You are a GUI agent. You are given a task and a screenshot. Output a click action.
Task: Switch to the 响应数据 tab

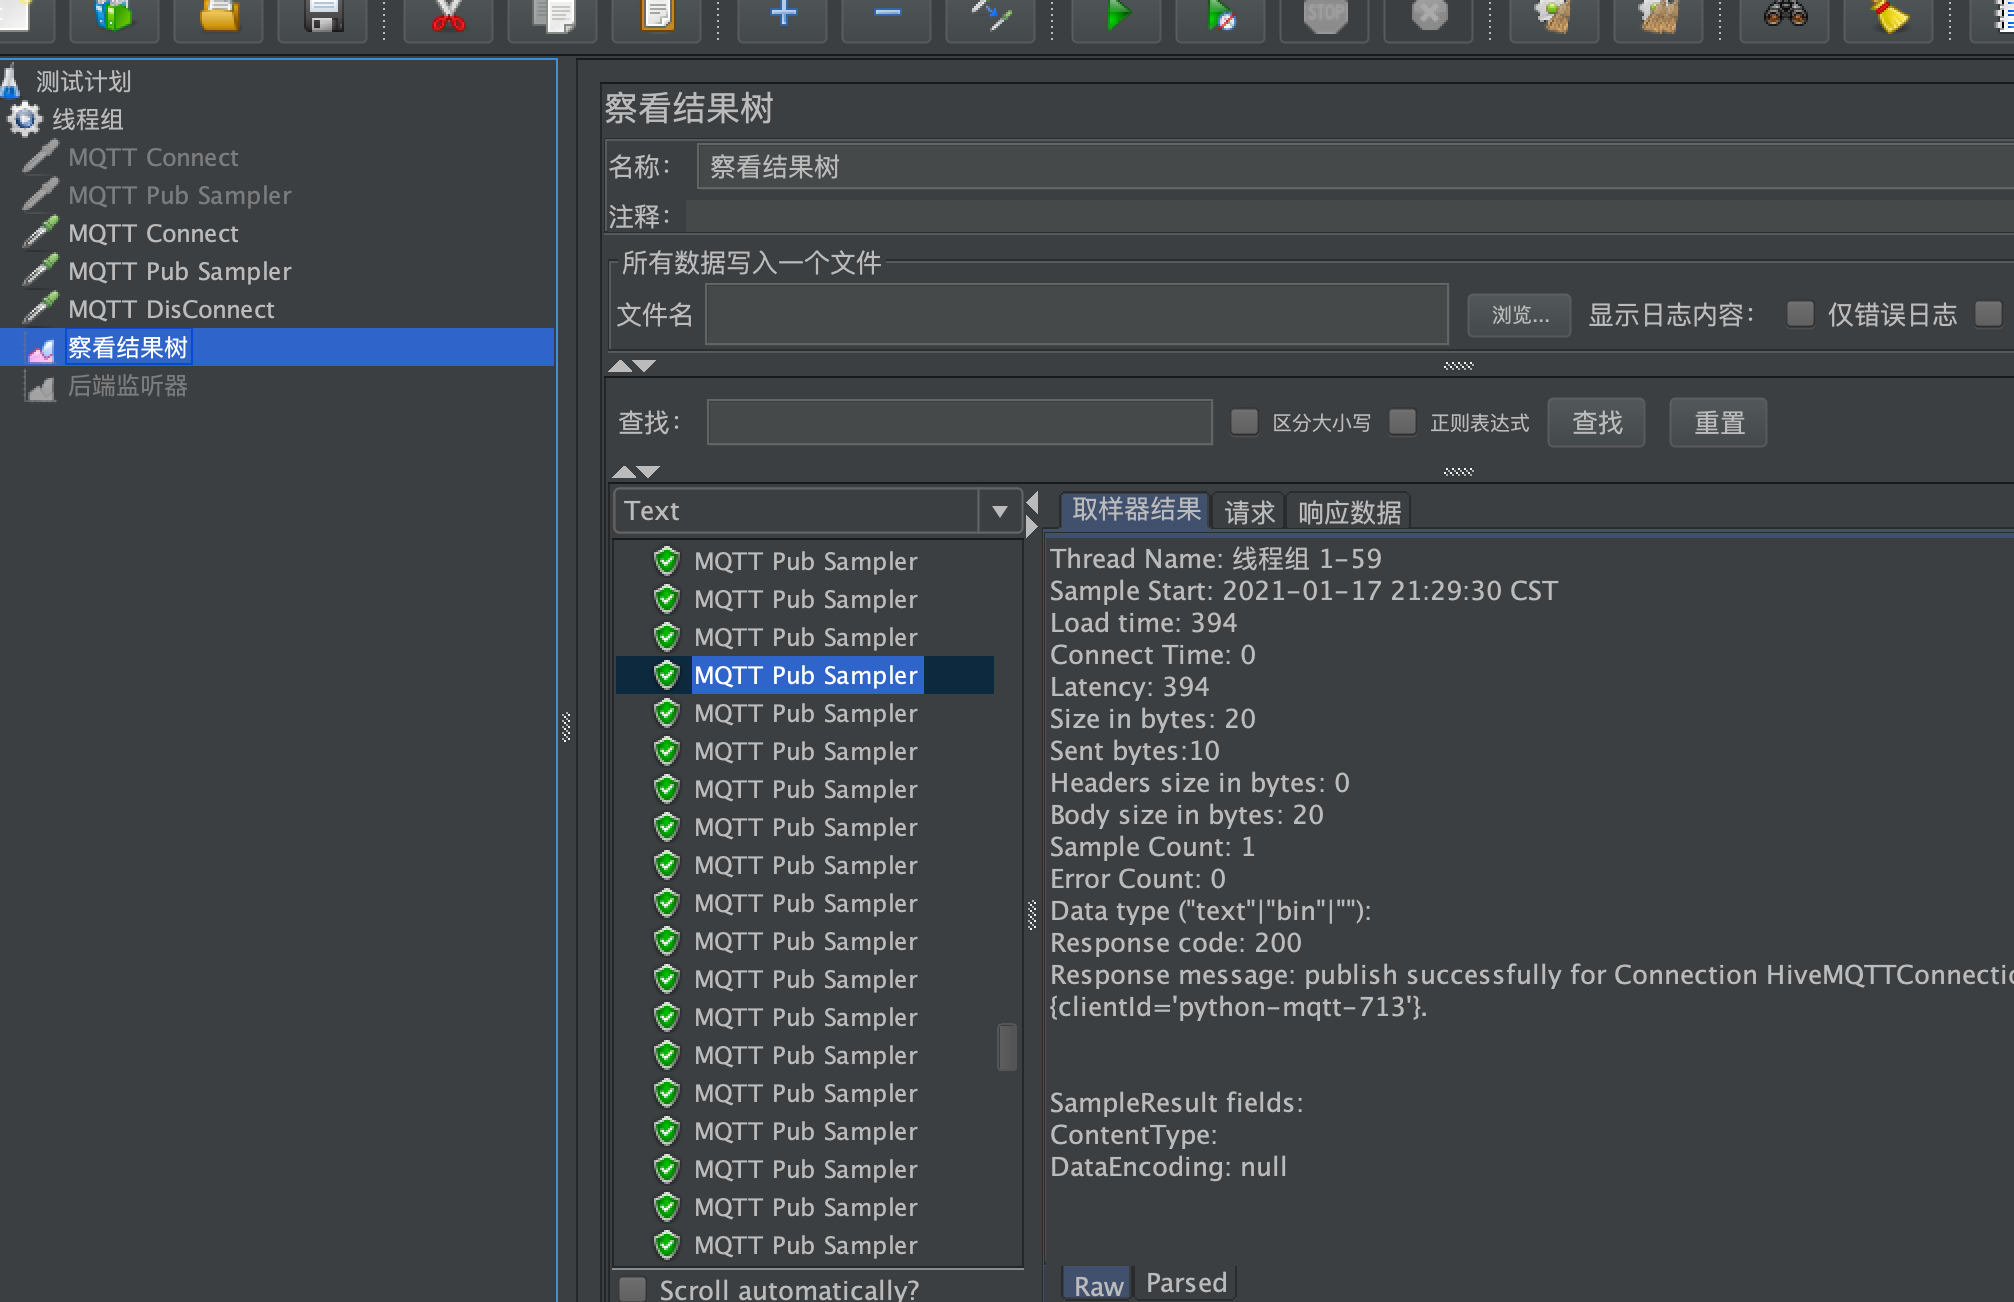click(x=1348, y=510)
